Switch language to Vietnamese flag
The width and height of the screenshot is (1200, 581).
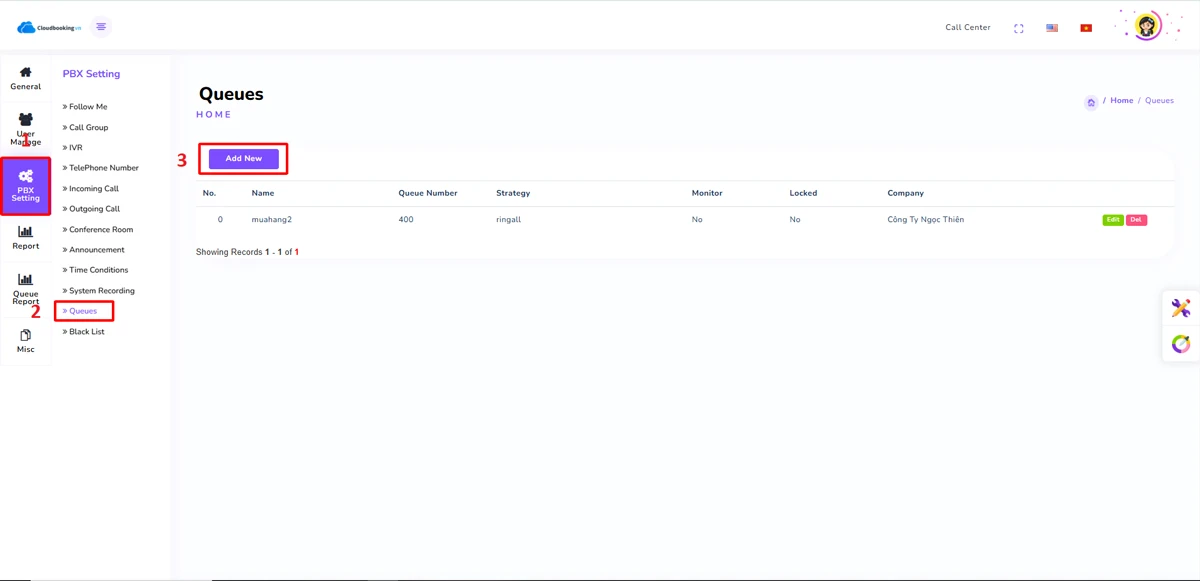click(1086, 28)
